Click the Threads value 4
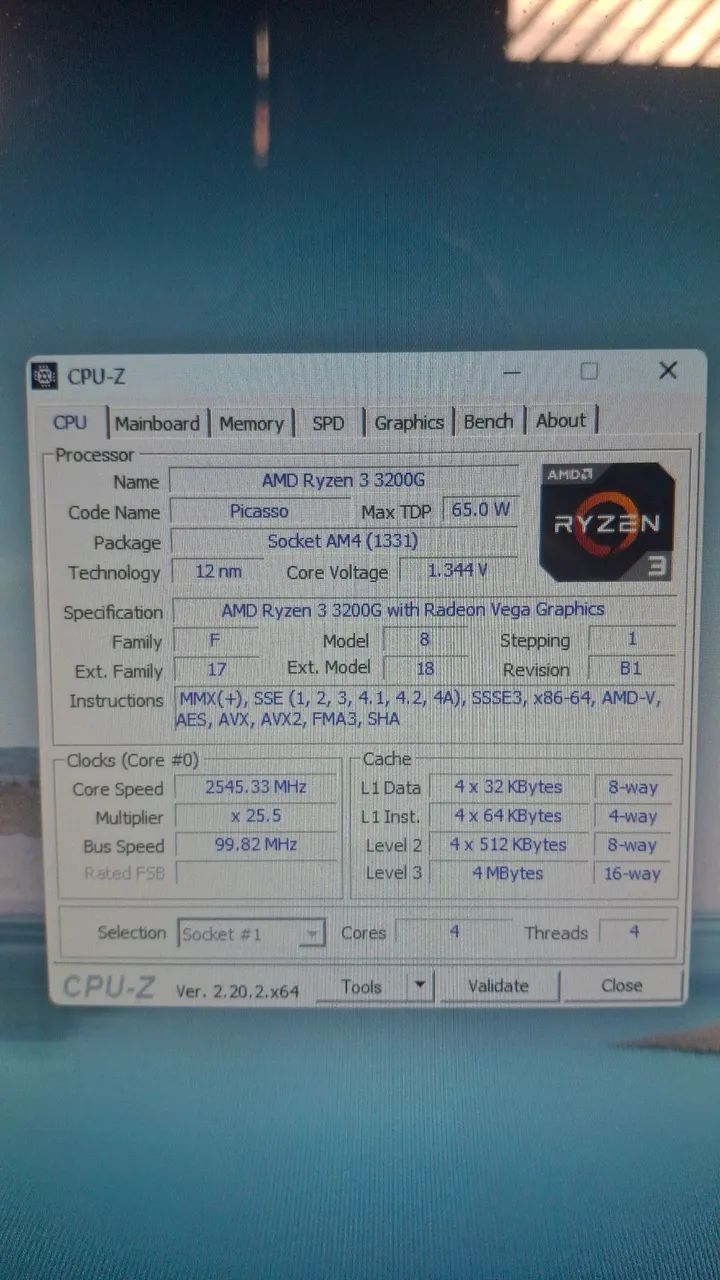This screenshot has width=720, height=1280. coord(634,932)
